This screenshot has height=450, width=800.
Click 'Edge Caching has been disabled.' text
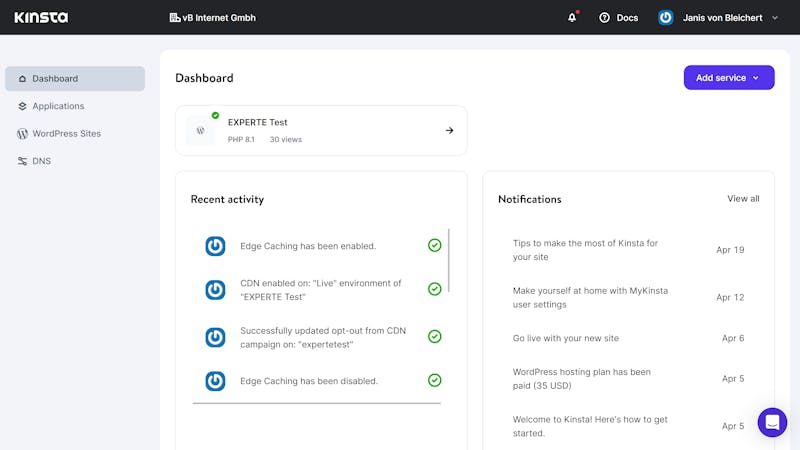(x=309, y=381)
